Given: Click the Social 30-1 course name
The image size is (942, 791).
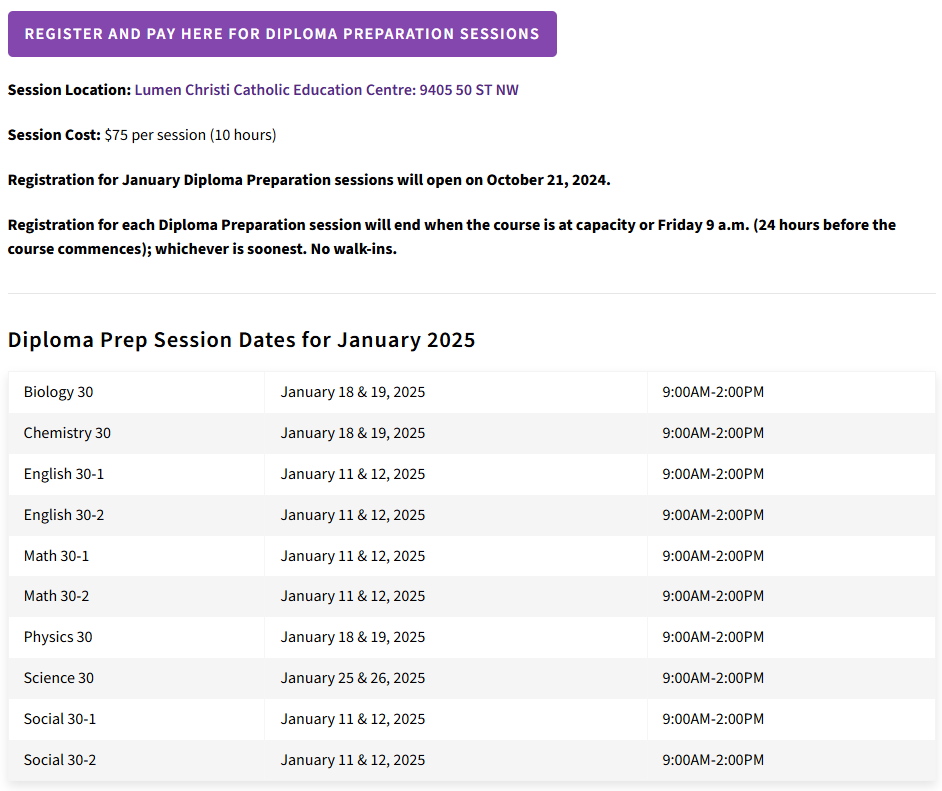Looking at the screenshot, I should 60,719.
